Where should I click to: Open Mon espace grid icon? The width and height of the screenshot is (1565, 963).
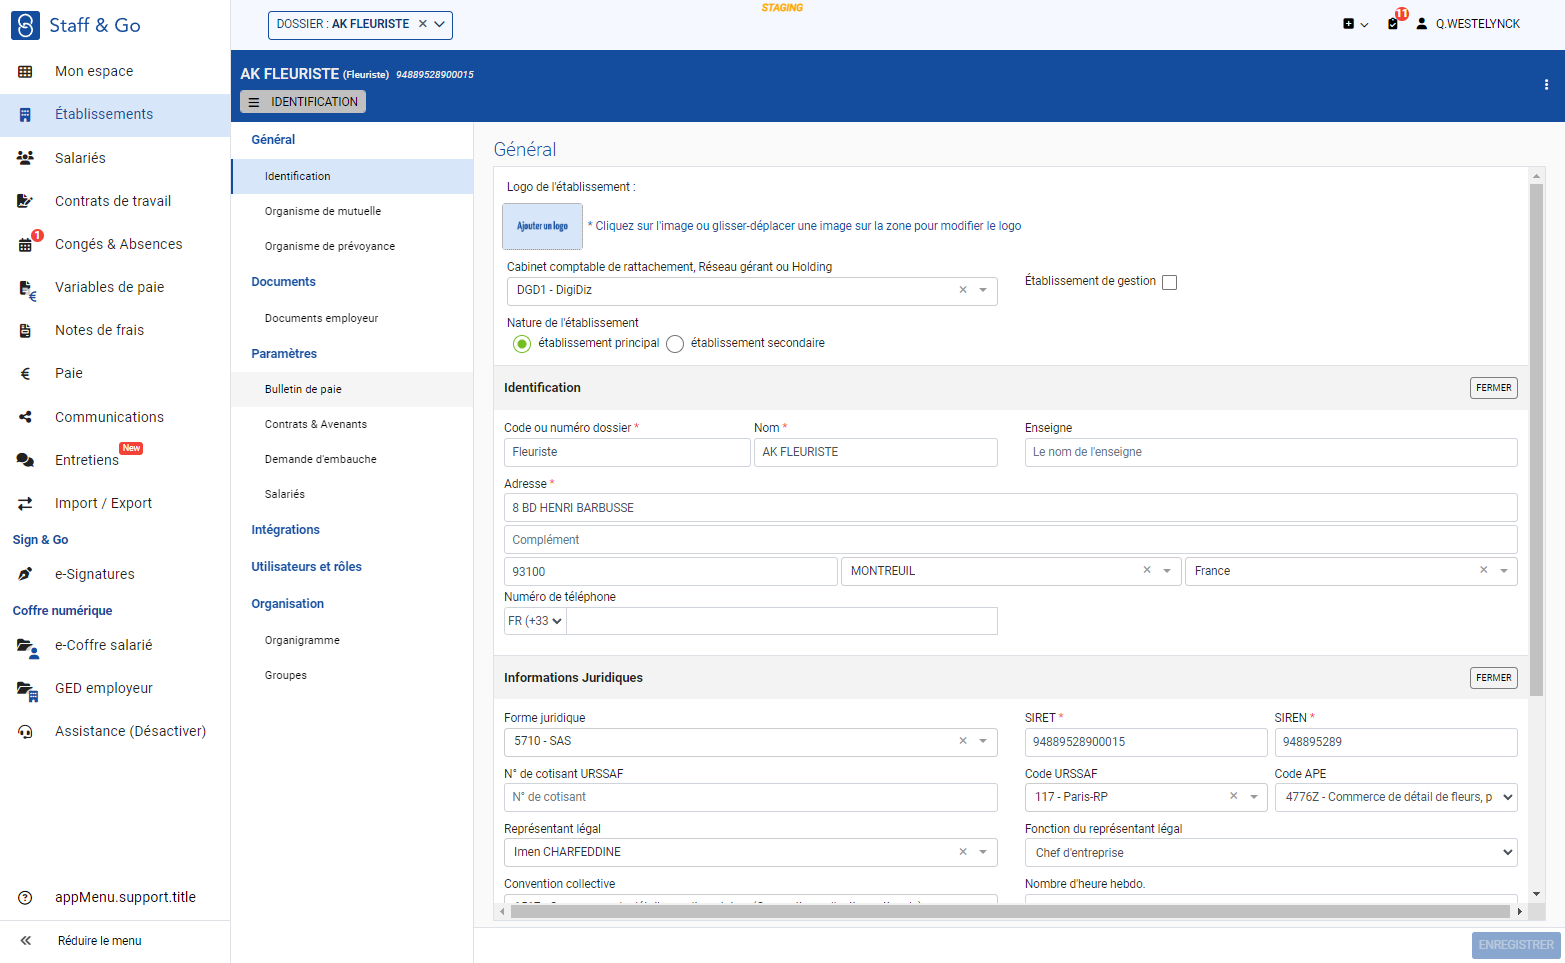[x=25, y=71]
